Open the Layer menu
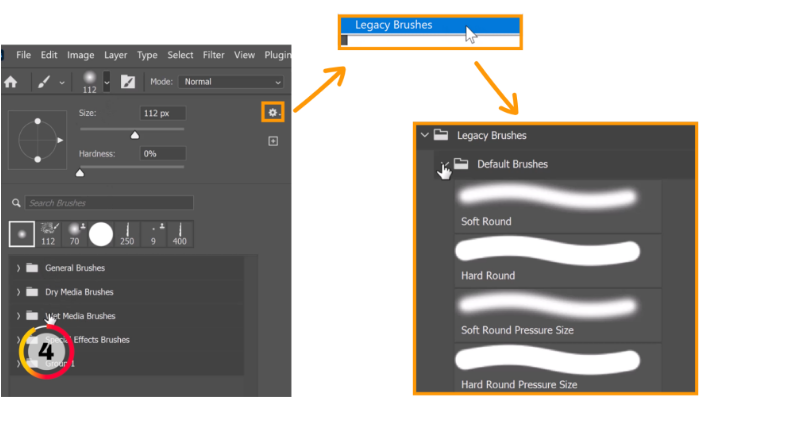This screenshot has width=795, height=448. pos(116,55)
